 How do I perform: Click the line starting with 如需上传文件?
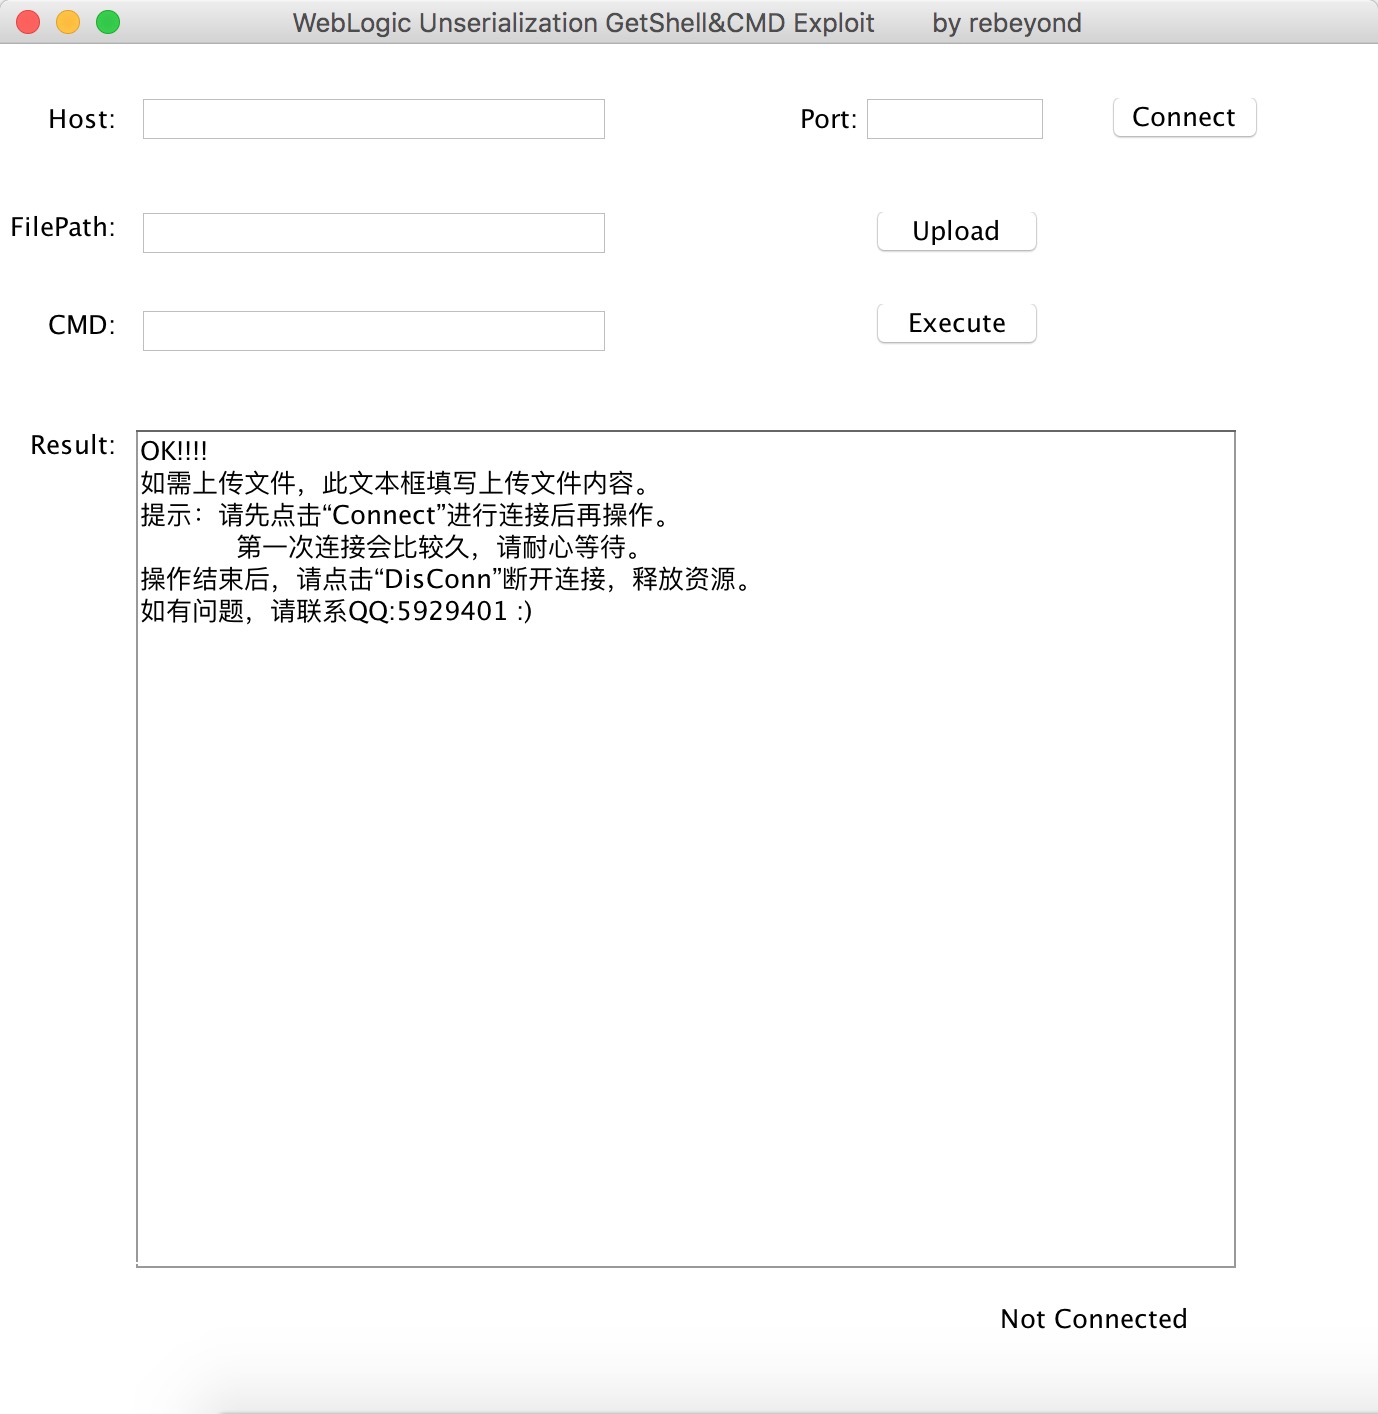pos(396,483)
